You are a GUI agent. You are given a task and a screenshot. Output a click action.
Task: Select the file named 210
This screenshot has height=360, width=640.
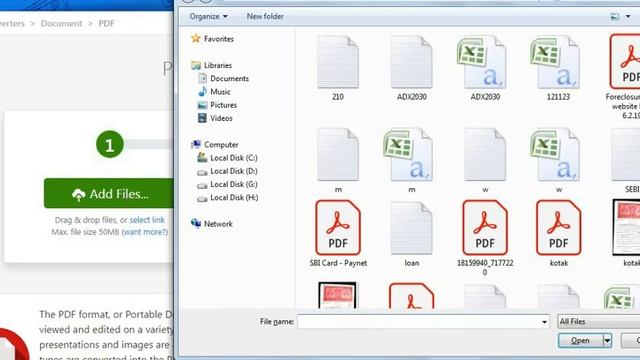coord(338,68)
